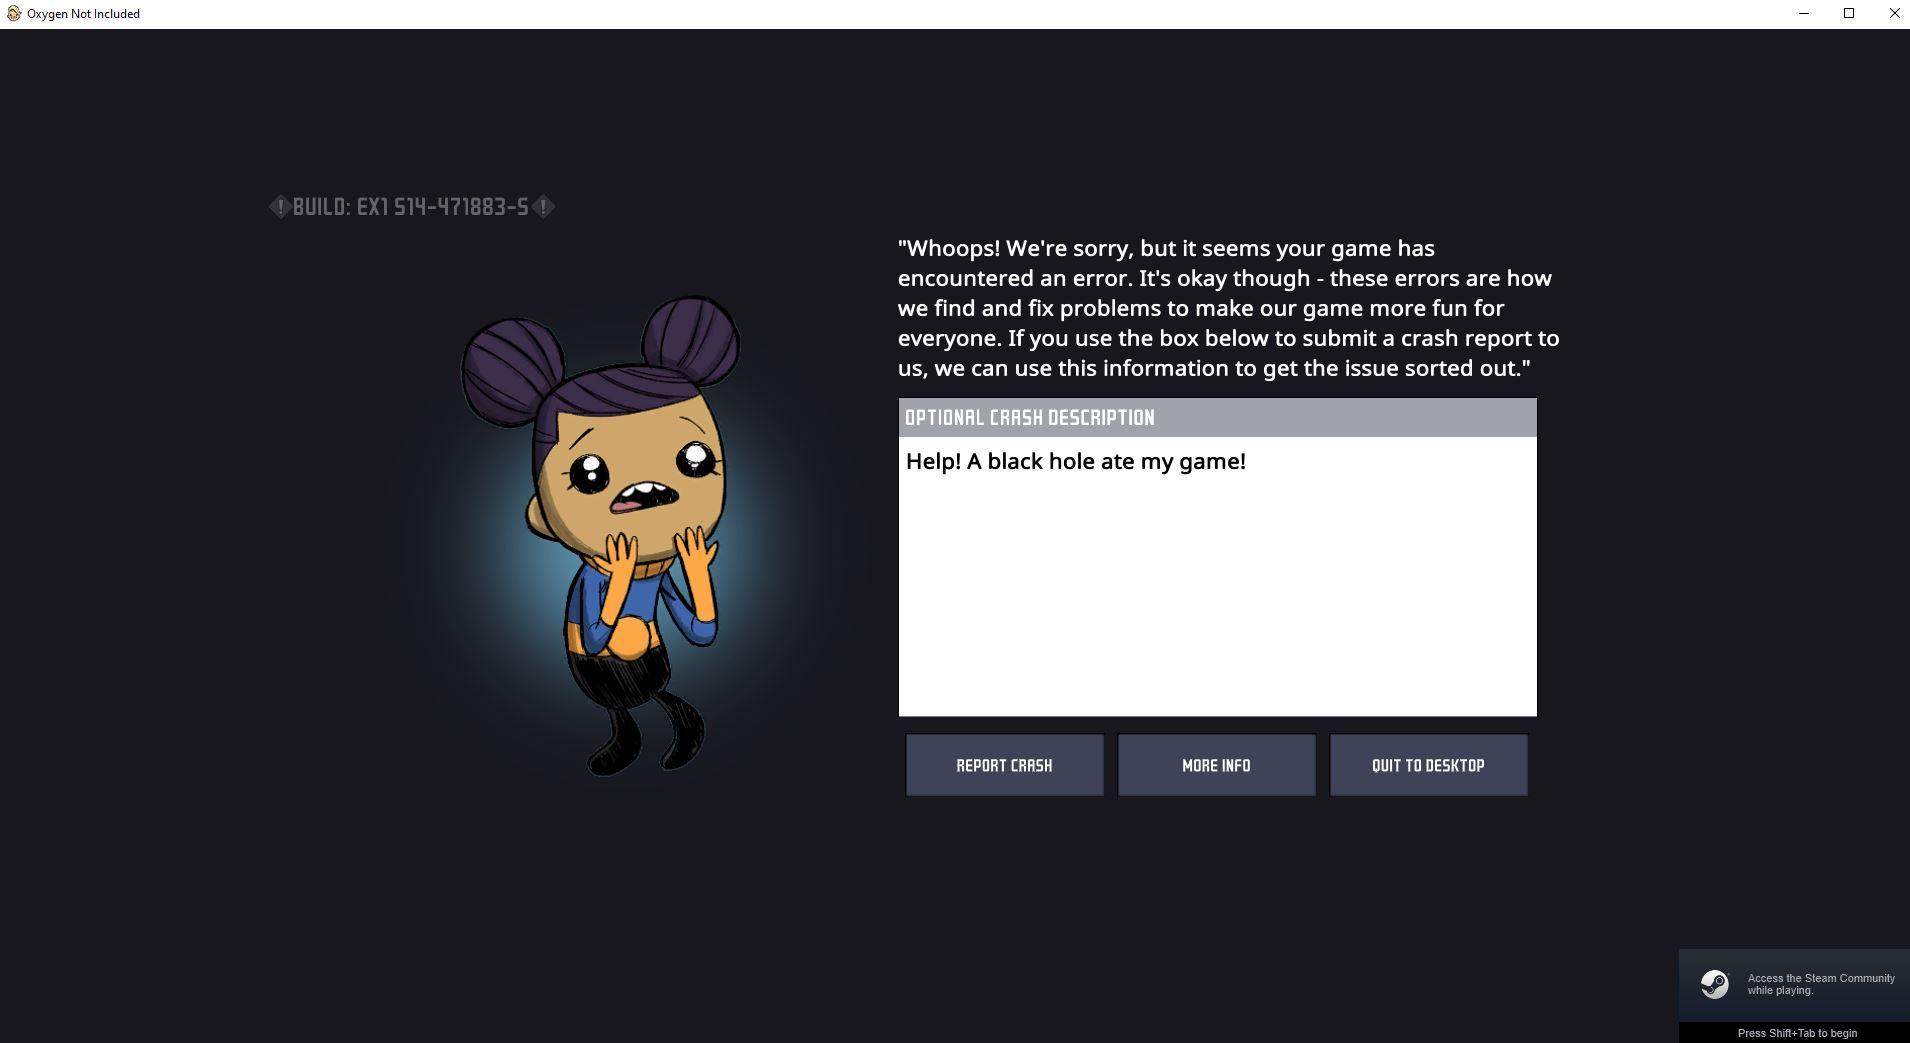Close the Oxygen Not Included window
The image size is (1910, 1043).
tap(1894, 14)
